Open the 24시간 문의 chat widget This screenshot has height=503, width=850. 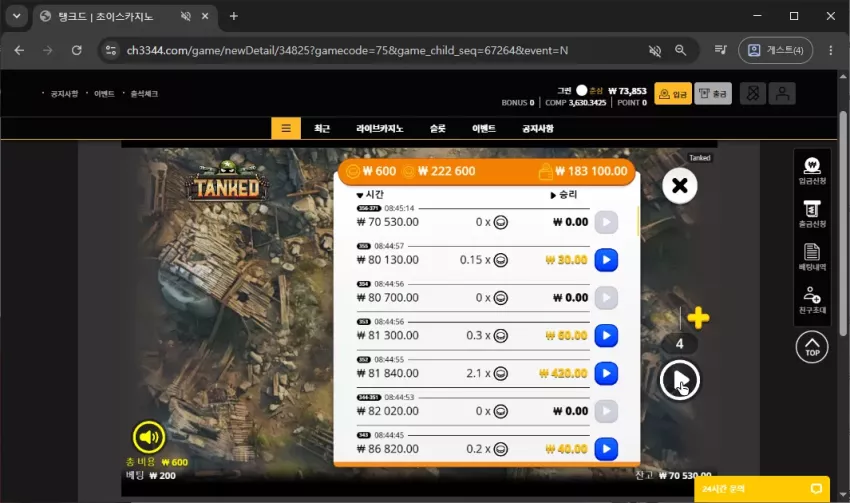tap(762, 489)
